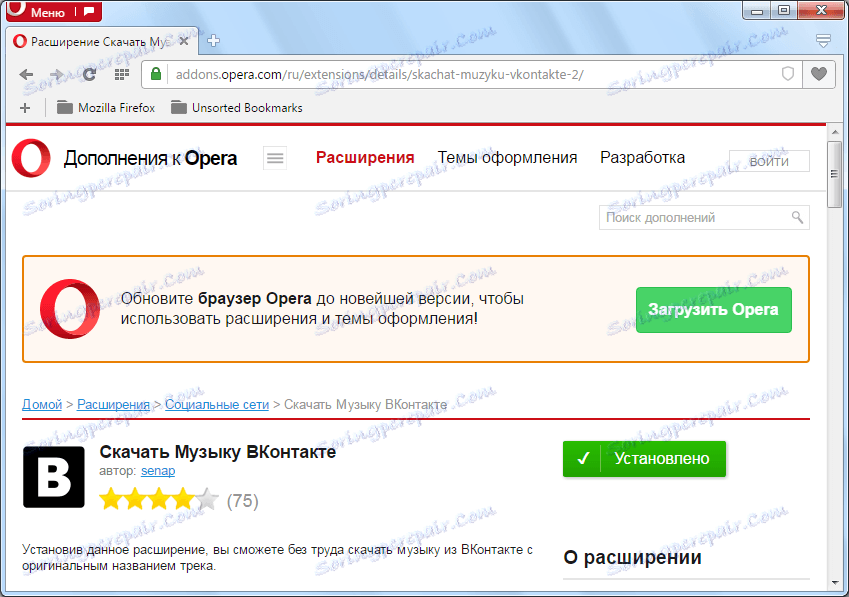Viewport: 849px width, 597px height.
Task: Click the ВКонтакте extension icon
Action: point(53,477)
